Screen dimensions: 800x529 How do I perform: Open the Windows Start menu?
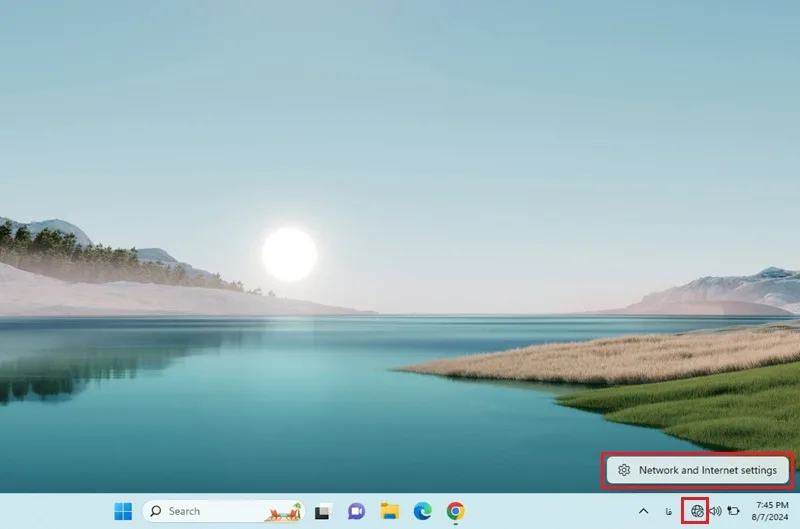click(x=123, y=511)
